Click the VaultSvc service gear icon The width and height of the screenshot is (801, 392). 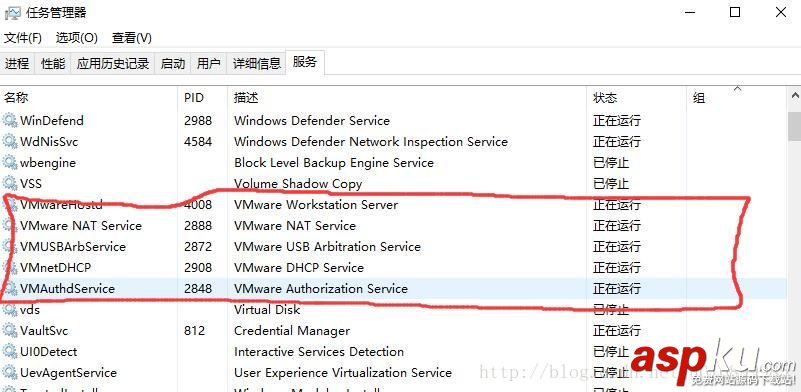tap(10, 331)
